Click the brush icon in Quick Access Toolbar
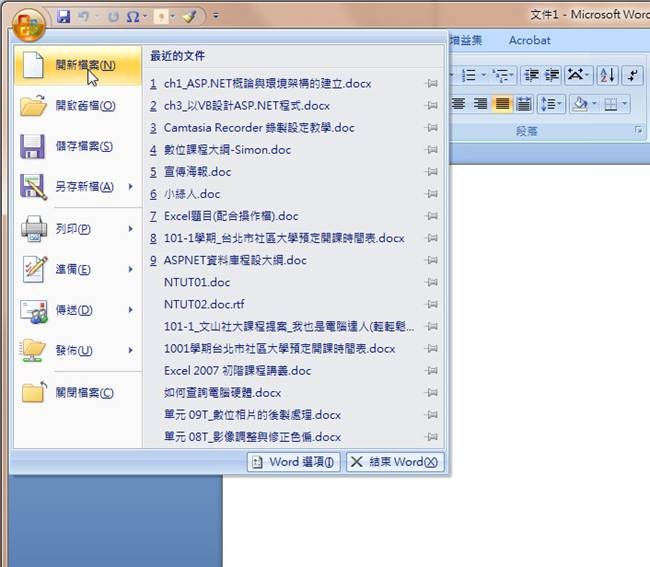Viewport: 650px width, 567px height. pos(190,17)
